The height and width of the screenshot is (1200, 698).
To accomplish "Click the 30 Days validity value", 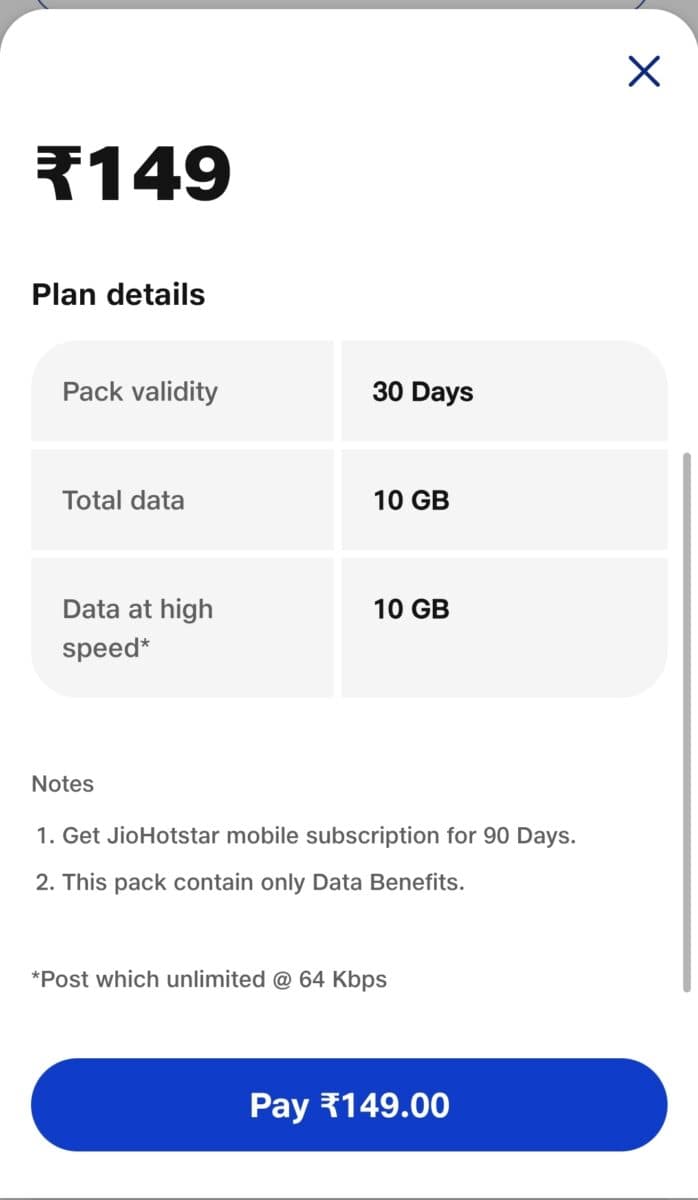I will pos(422,391).
